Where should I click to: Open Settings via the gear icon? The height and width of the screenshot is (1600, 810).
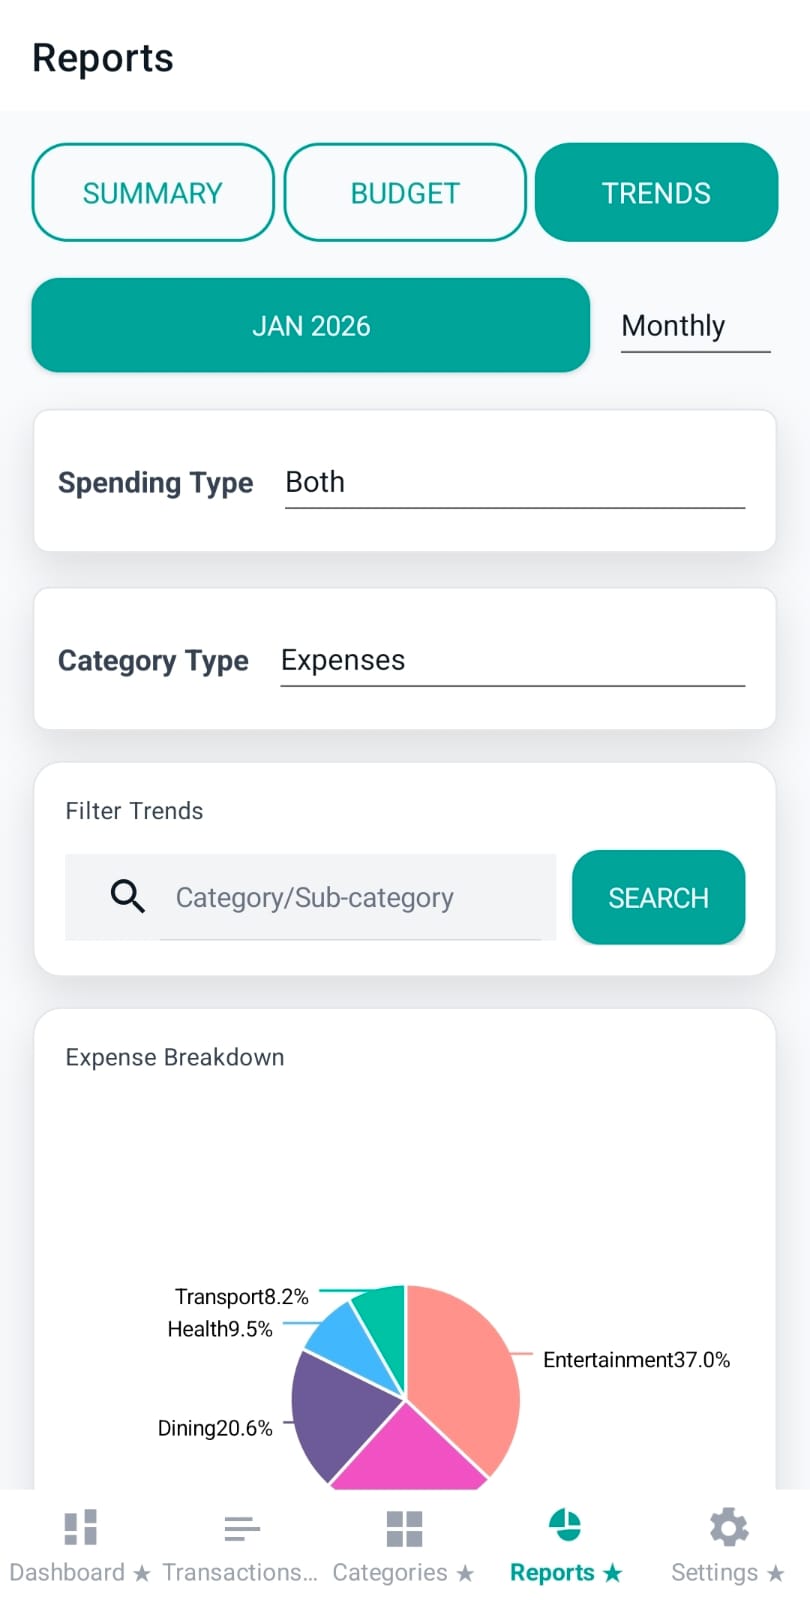pyautogui.click(x=727, y=1525)
